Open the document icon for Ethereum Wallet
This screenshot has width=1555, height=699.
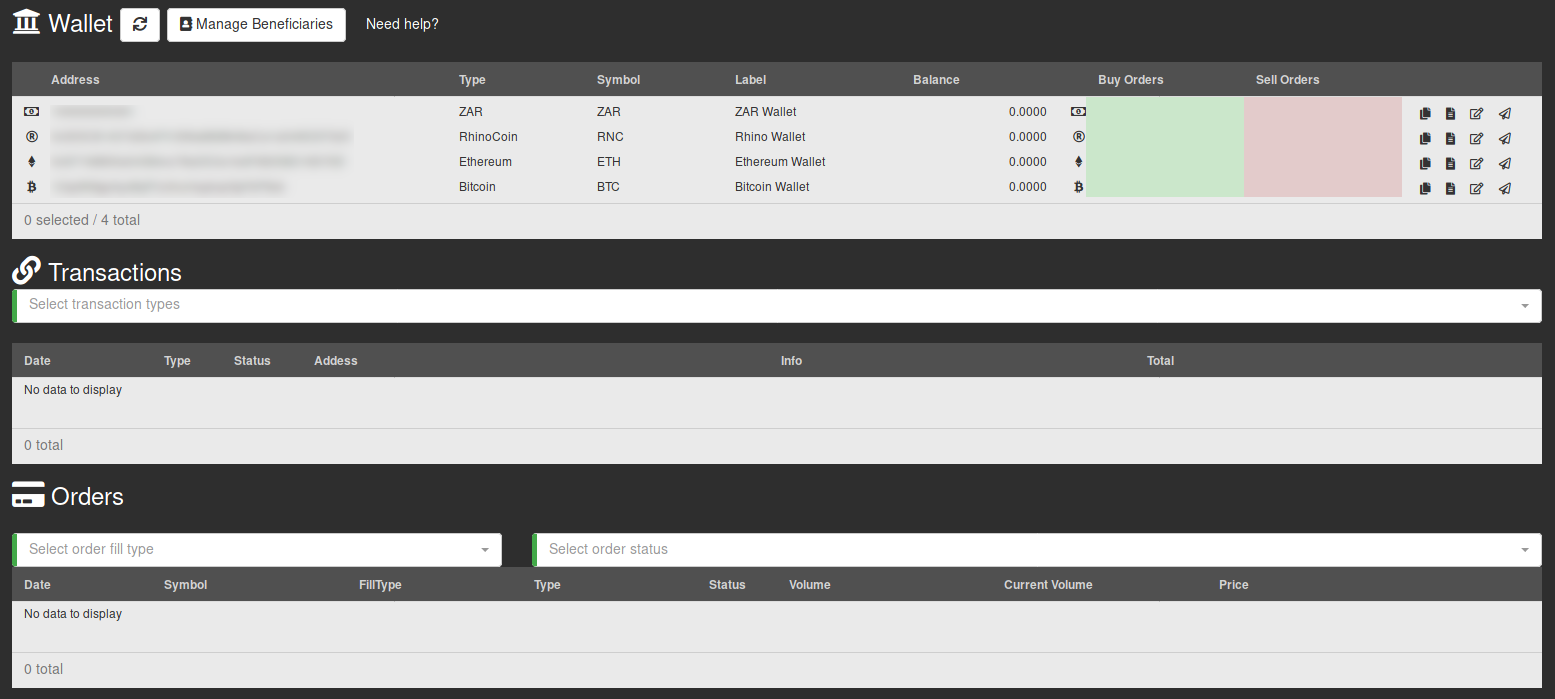(1450, 163)
